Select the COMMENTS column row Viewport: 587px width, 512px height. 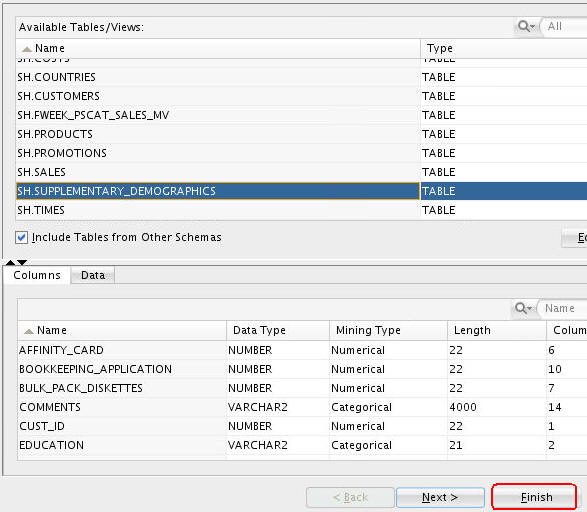(302, 408)
